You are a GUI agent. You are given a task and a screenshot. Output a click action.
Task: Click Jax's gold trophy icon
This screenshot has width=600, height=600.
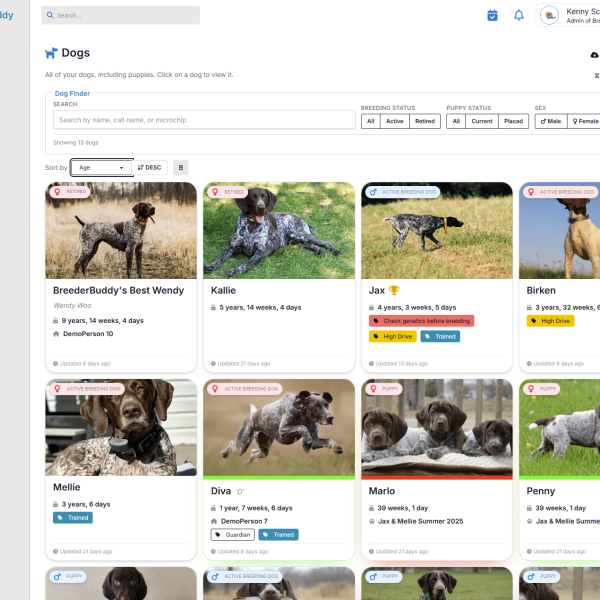pyautogui.click(x=394, y=290)
